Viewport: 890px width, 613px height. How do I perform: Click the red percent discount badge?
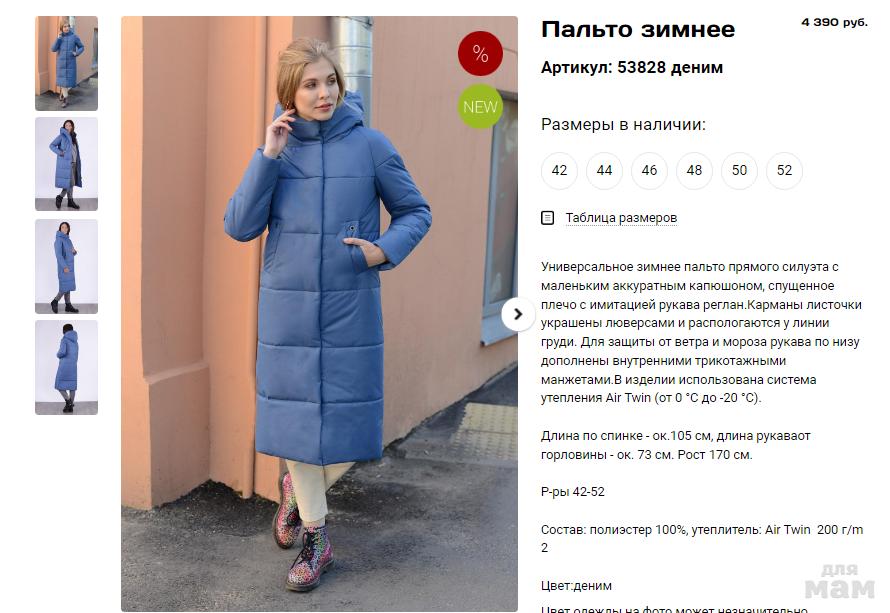[x=480, y=53]
